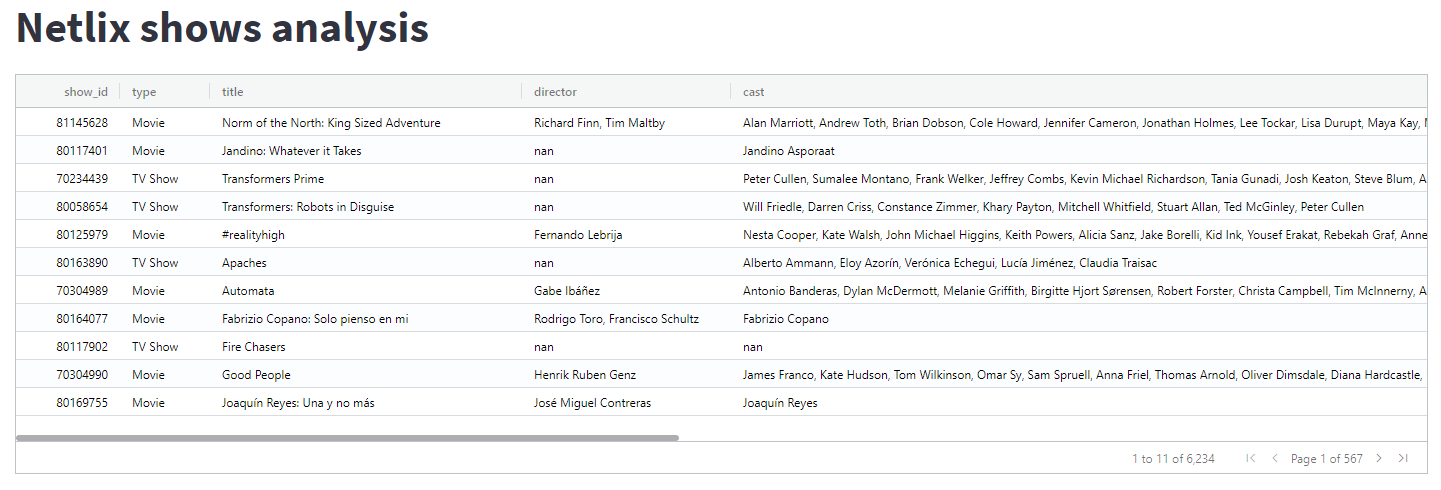Click title 'Fire Chasers'
Viewport: 1441px width, 490px height.
[x=253, y=347]
